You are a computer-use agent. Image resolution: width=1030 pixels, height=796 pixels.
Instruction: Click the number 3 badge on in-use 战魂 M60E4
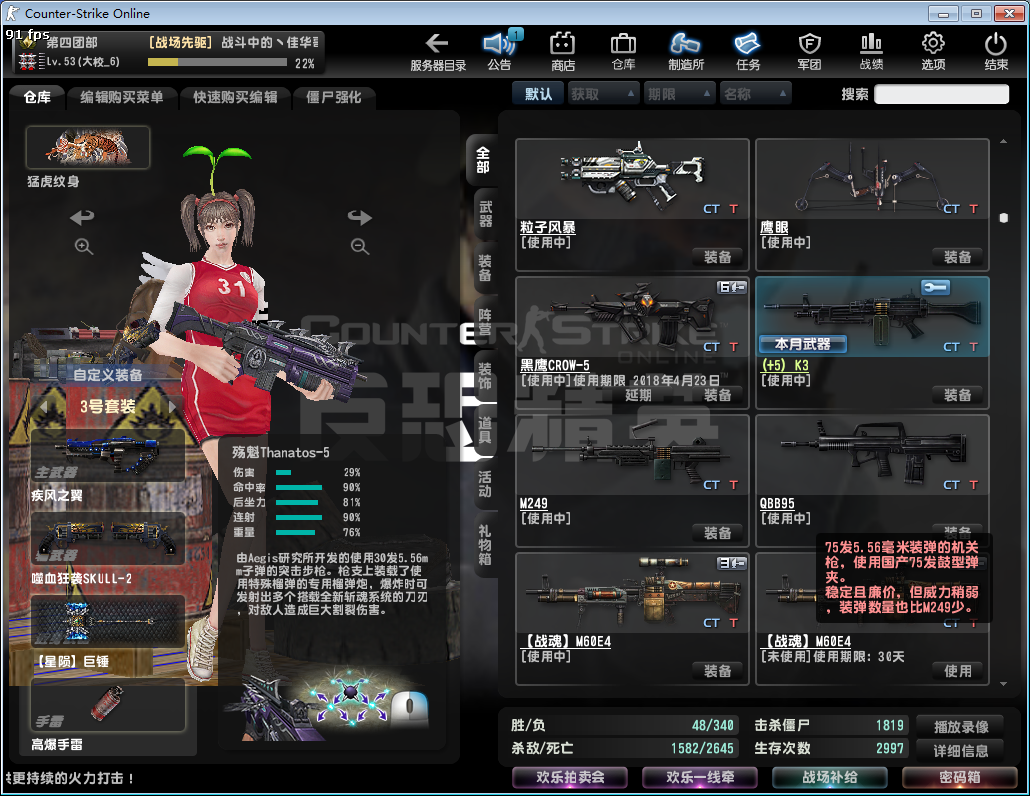[732, 563]
